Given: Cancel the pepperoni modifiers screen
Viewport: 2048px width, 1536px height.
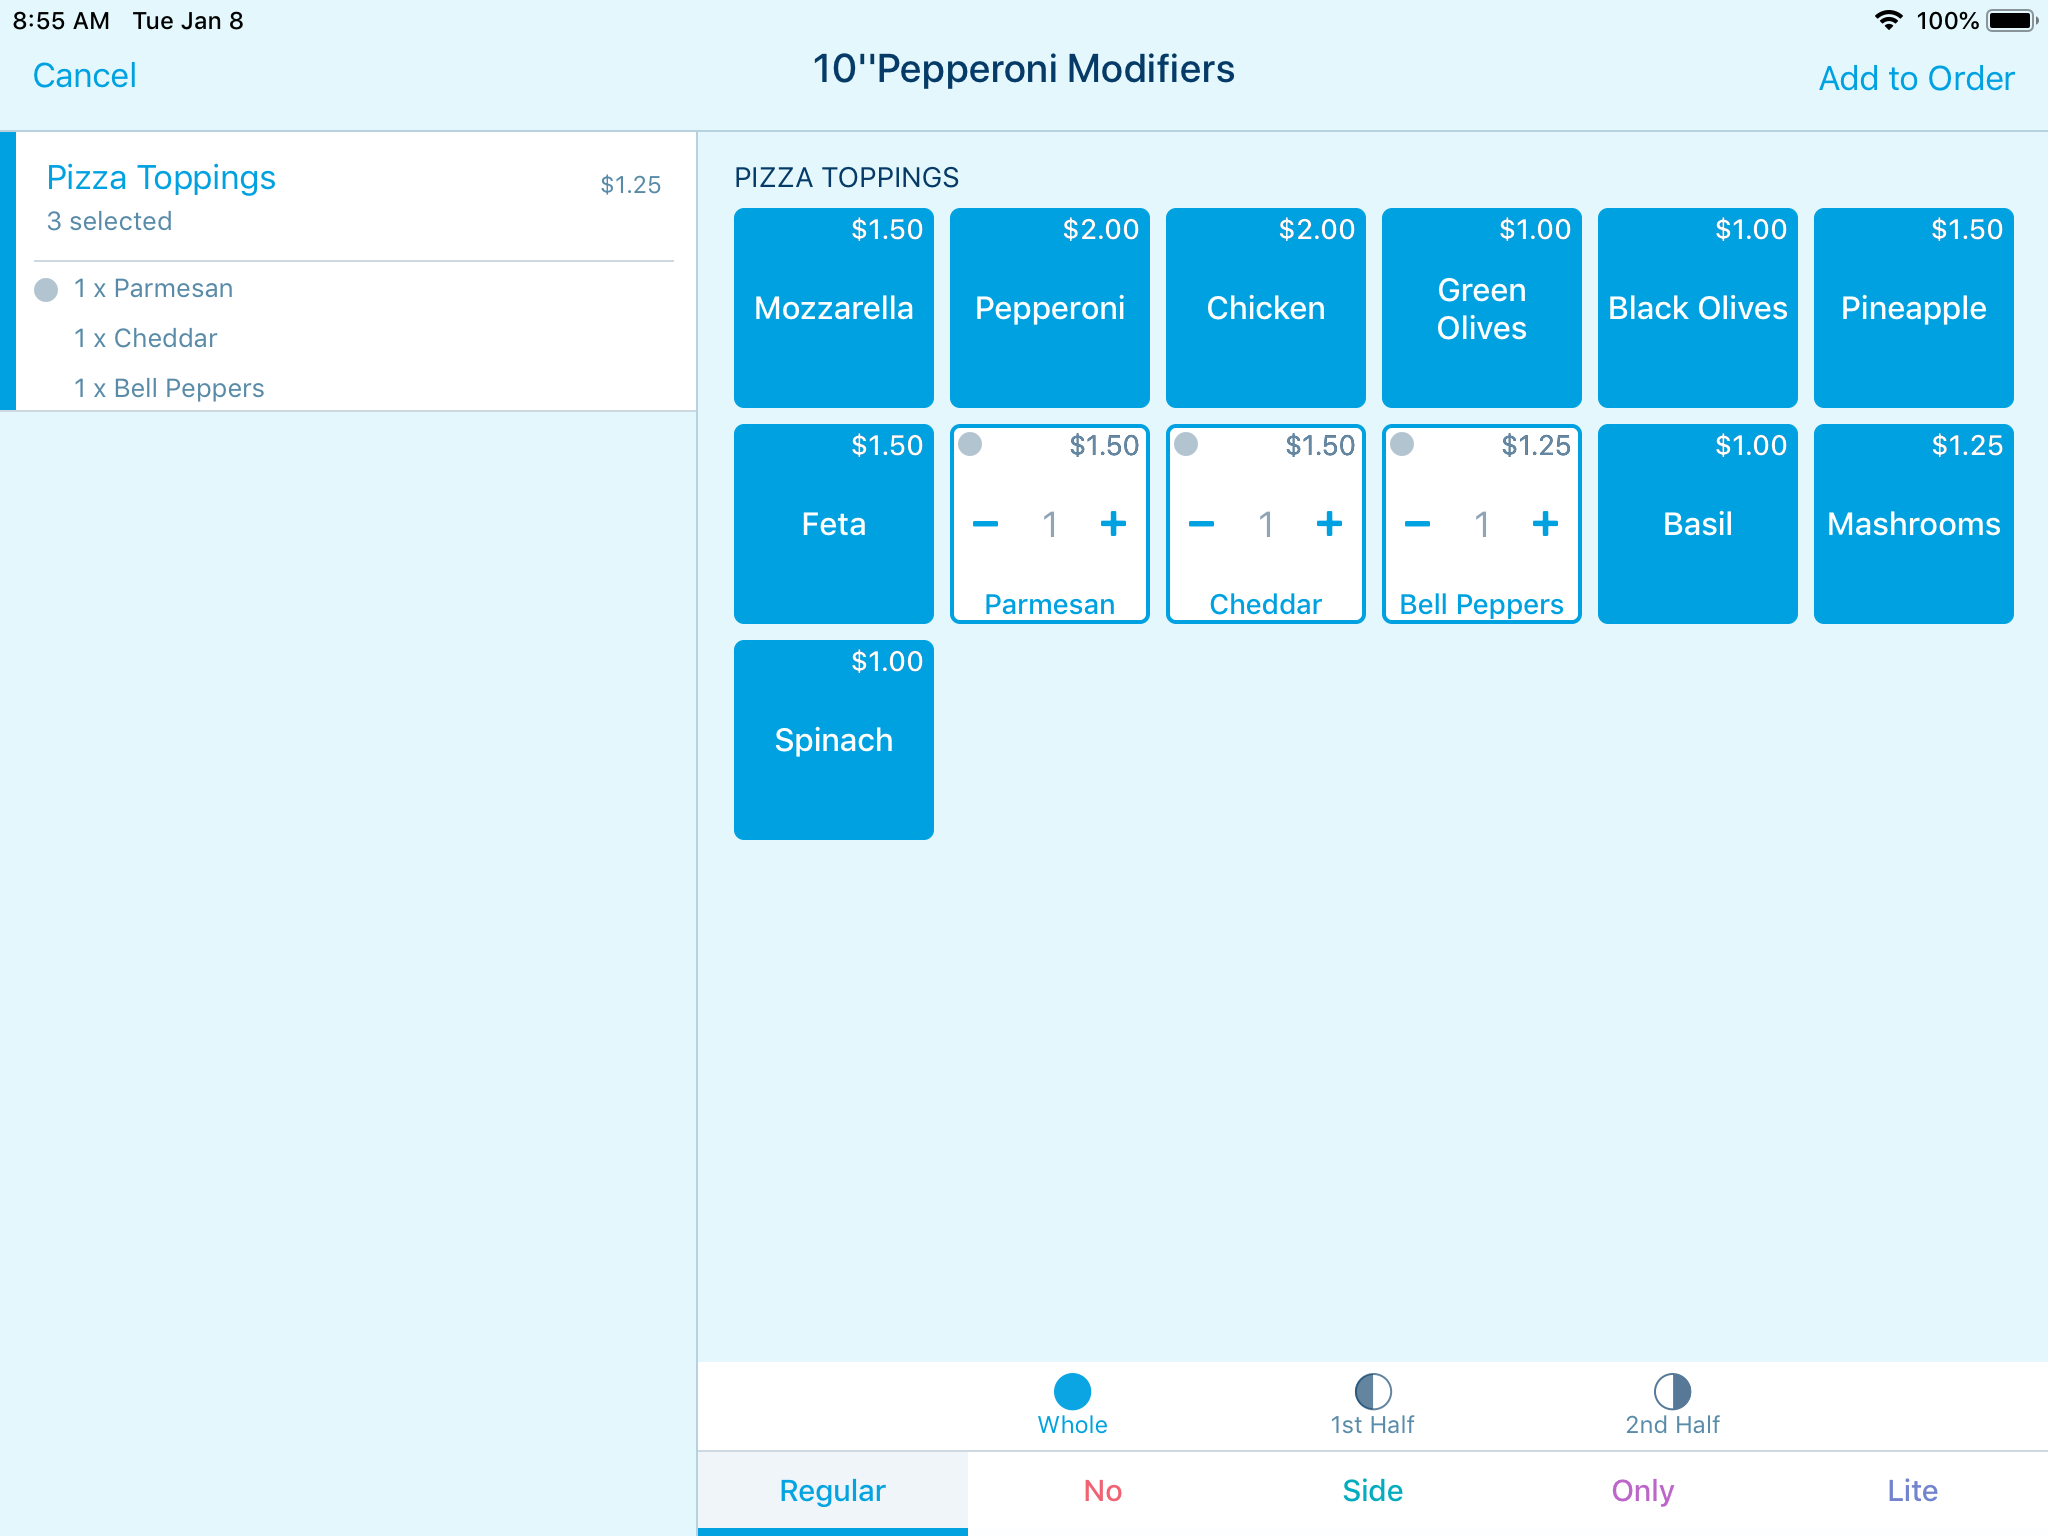Looking at the screenshot, I should (84, 76).
